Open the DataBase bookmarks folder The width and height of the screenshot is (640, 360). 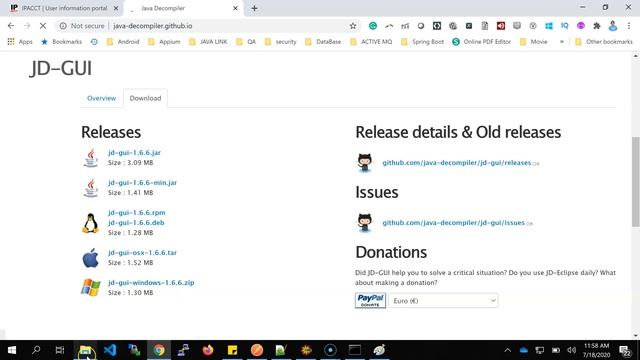(323, 42)
